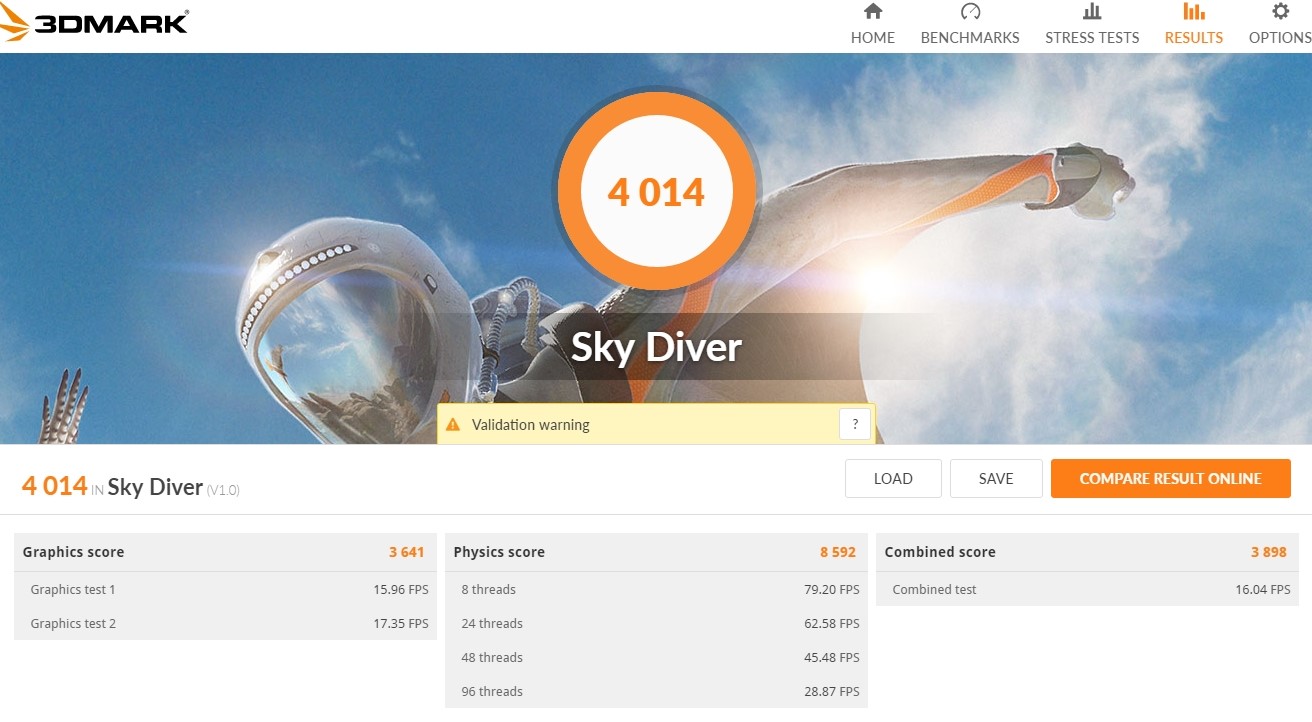Click the validation warning triangle icon
Image resolution: width=1312 pixels, height=722 pixels.
pos(453,424)
